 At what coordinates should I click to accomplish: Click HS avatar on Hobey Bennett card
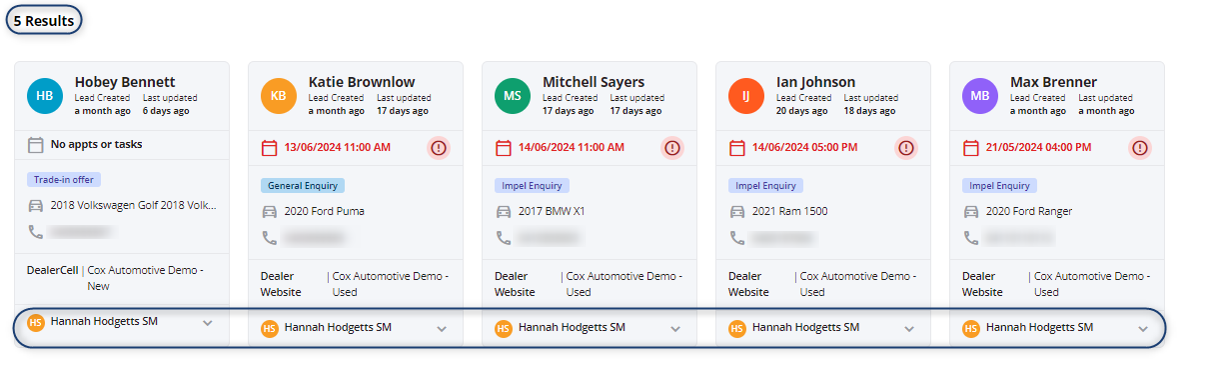(35, 322)
